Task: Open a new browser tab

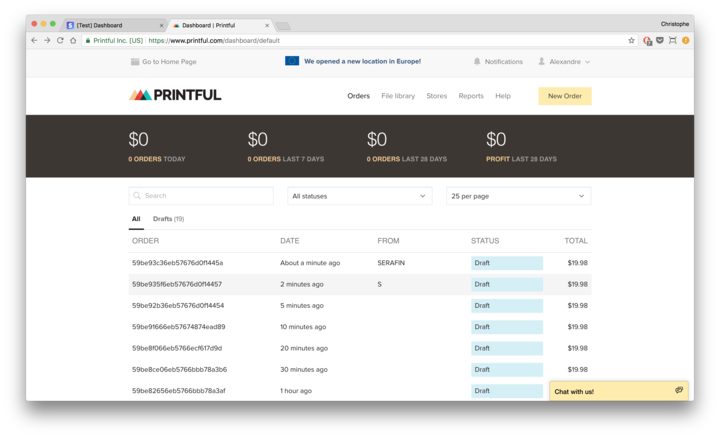Action: [283, 26]
